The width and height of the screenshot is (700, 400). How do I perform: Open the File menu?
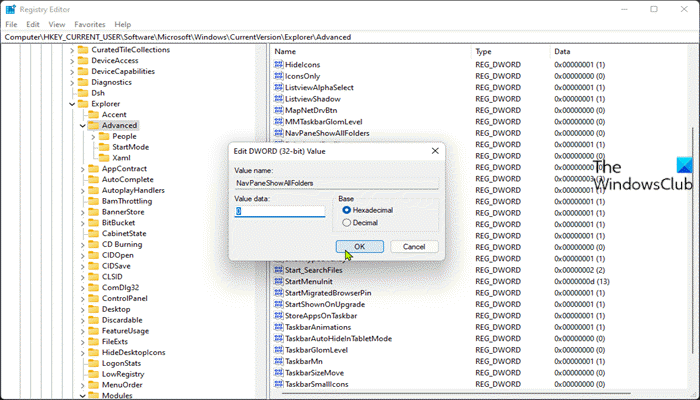(11, 25)
